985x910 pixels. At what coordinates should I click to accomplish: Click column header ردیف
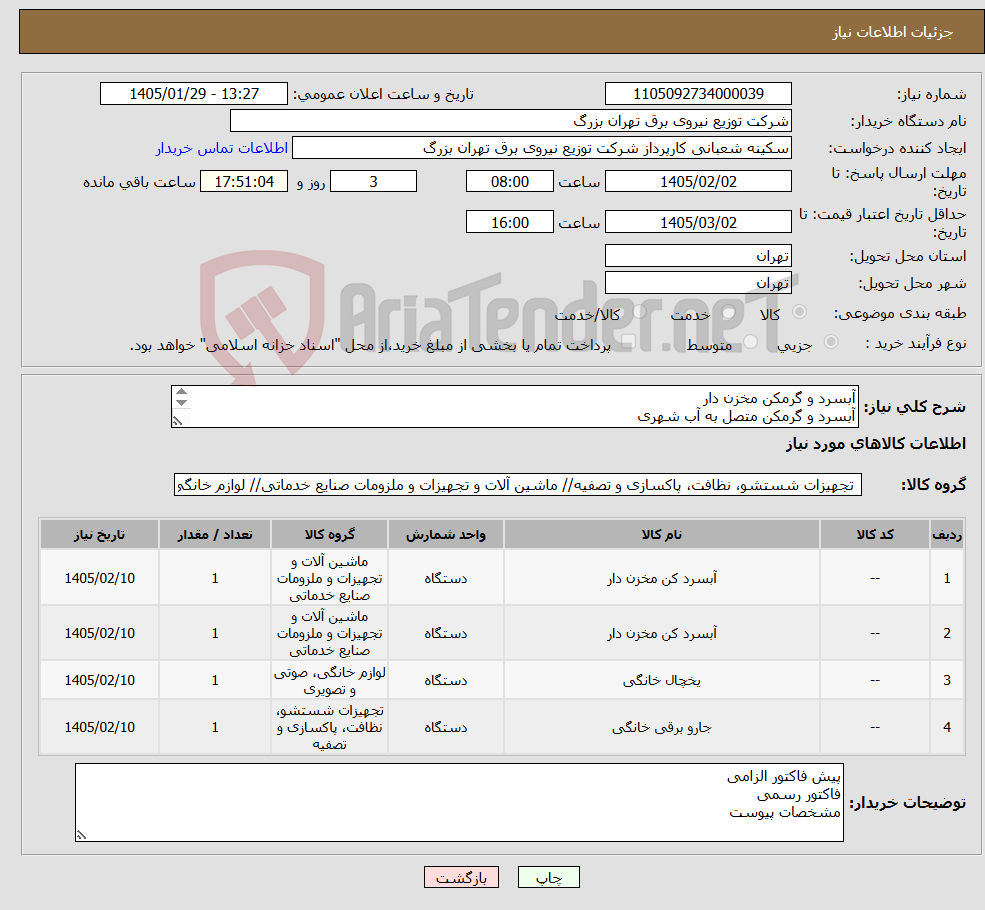(947, 534)
